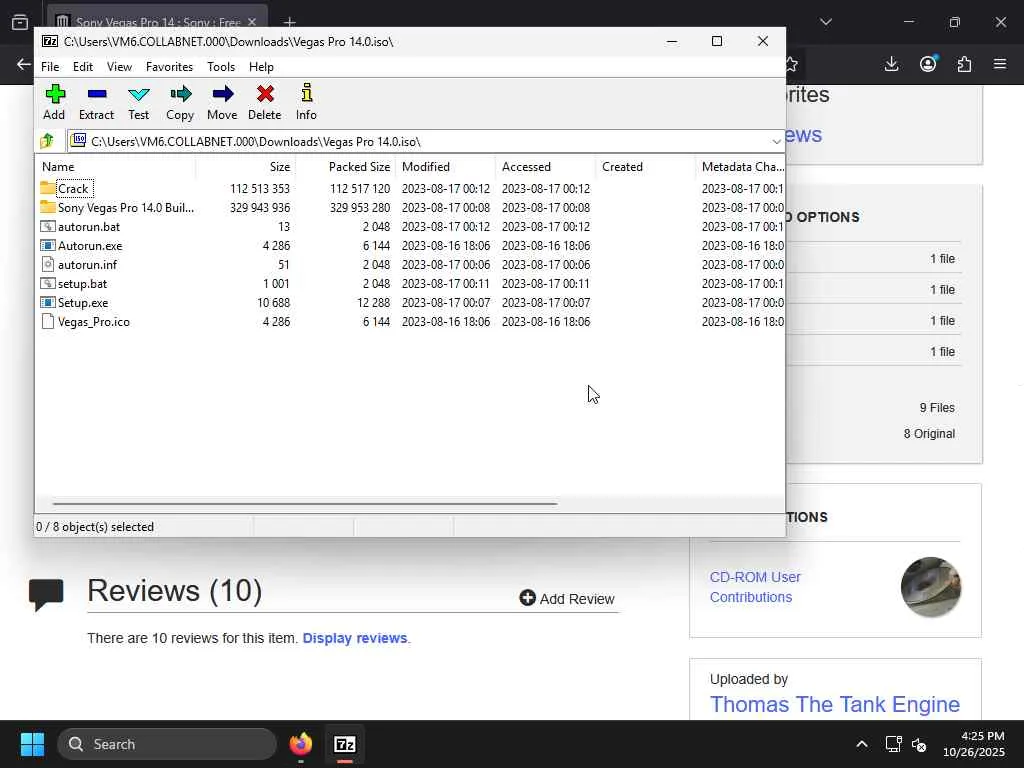Click the autorun.inf file icon
Viewport: 1024px width, 768px height.
coord(48,264)
